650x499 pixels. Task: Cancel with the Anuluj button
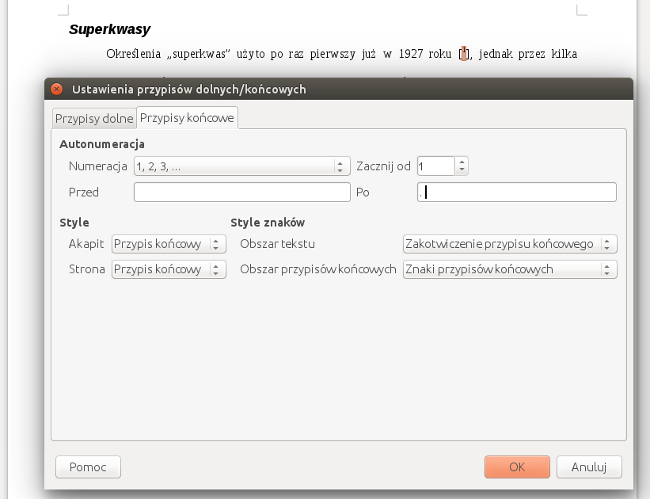(590, 467)
